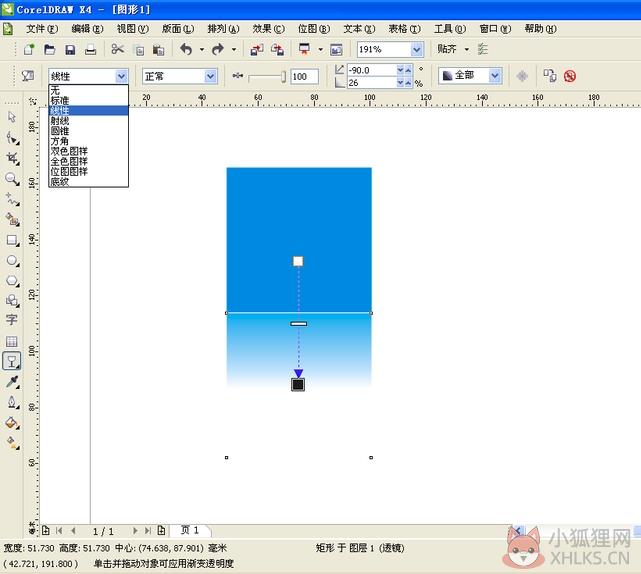Open the 编辑 menu
Image resolution: width=641 pixels, height=574 pixels.
point(87,29)
